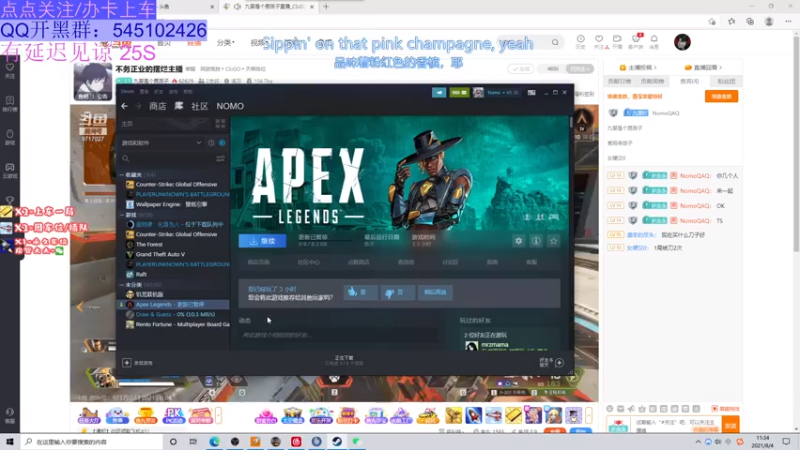Select Counter-Strike: Global Offensive under favorites
The height and width of the screenshot is (450, 800).
(174, 184)
